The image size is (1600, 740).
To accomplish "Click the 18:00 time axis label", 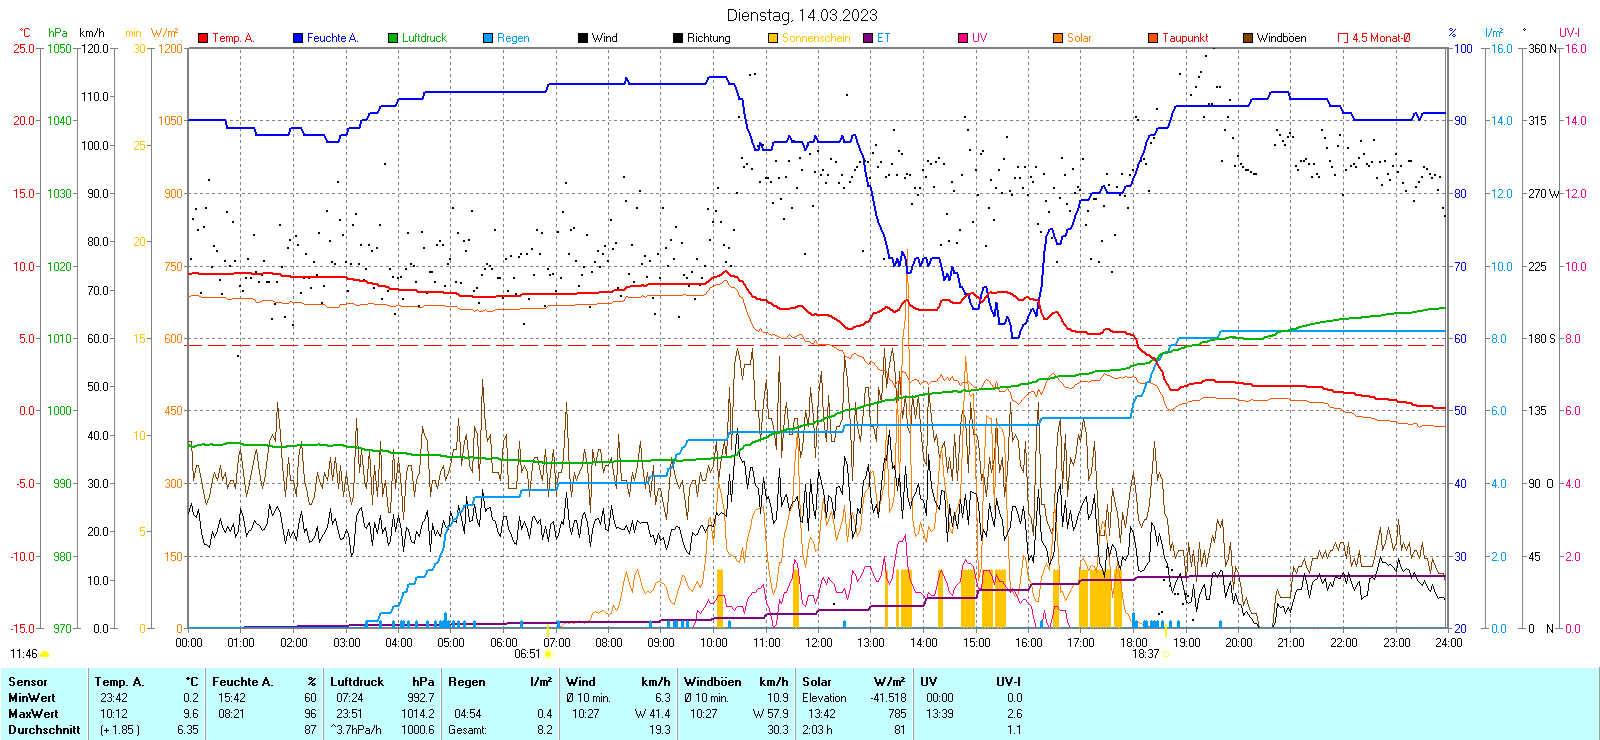I will click(x=1133, y=643).
